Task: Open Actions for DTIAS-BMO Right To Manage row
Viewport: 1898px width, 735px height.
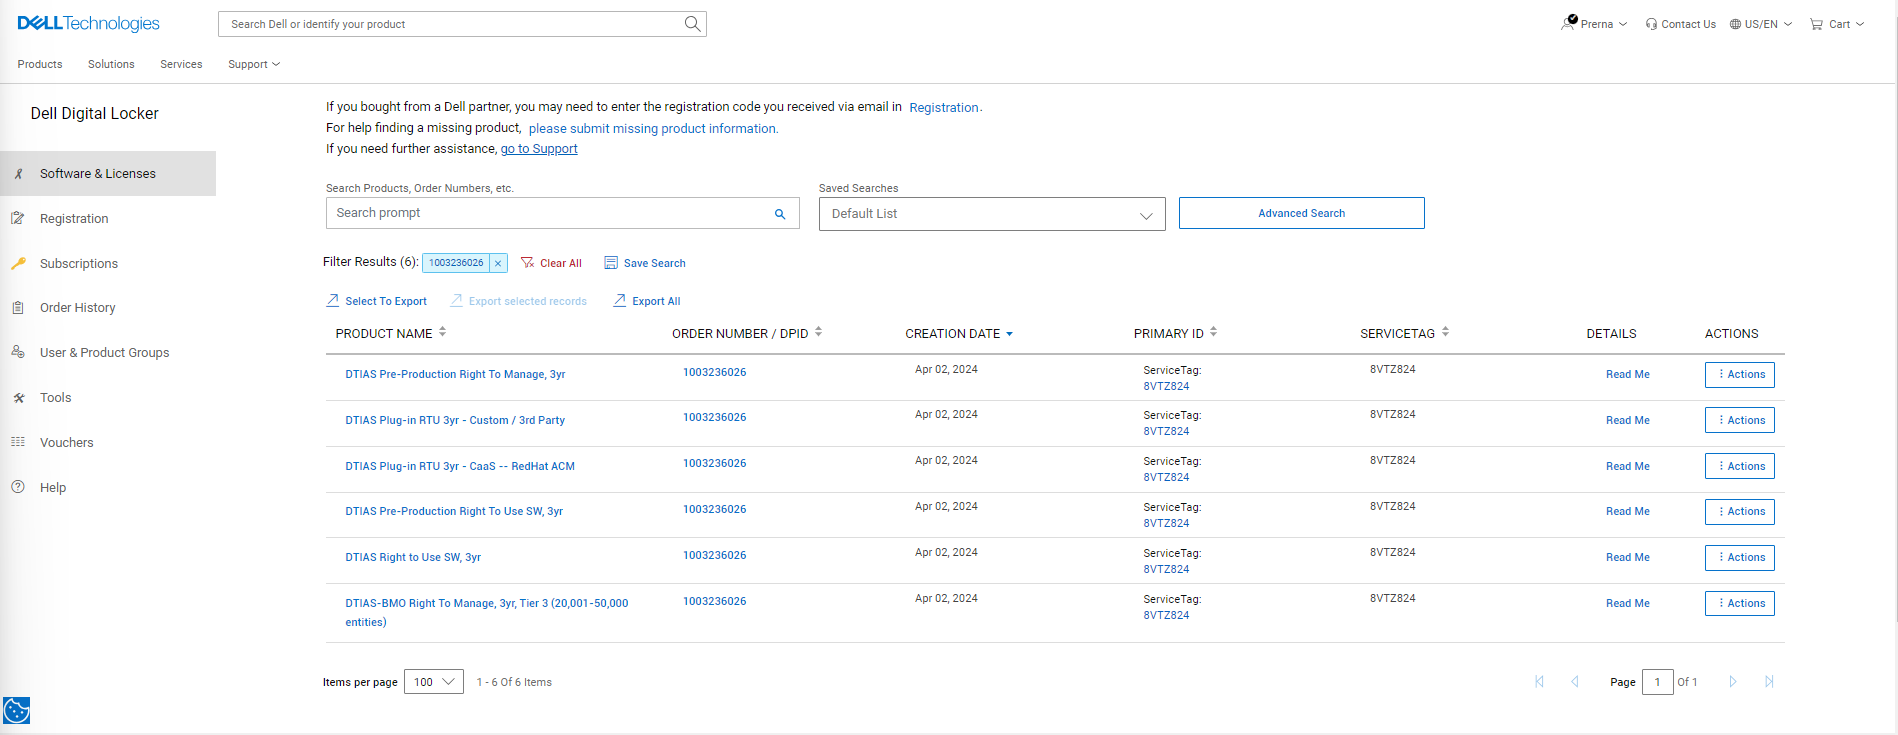Action: click(1740, 603)
